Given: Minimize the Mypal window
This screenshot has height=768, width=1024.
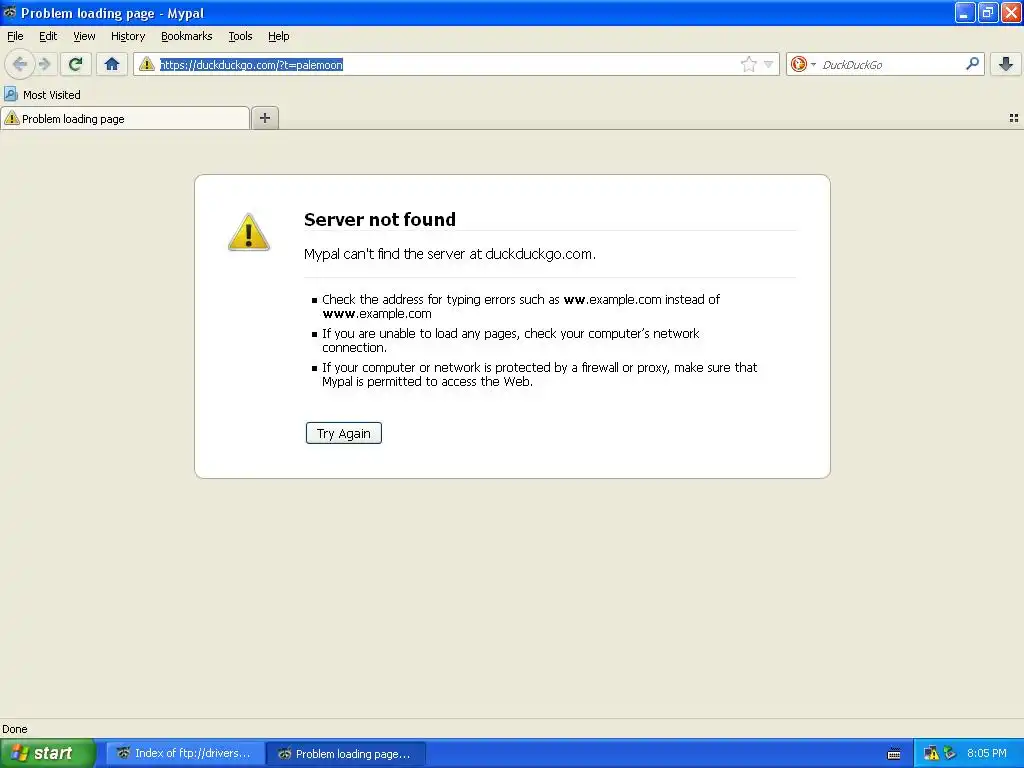Looking at the screenshot, I should [x=965, y=12].
